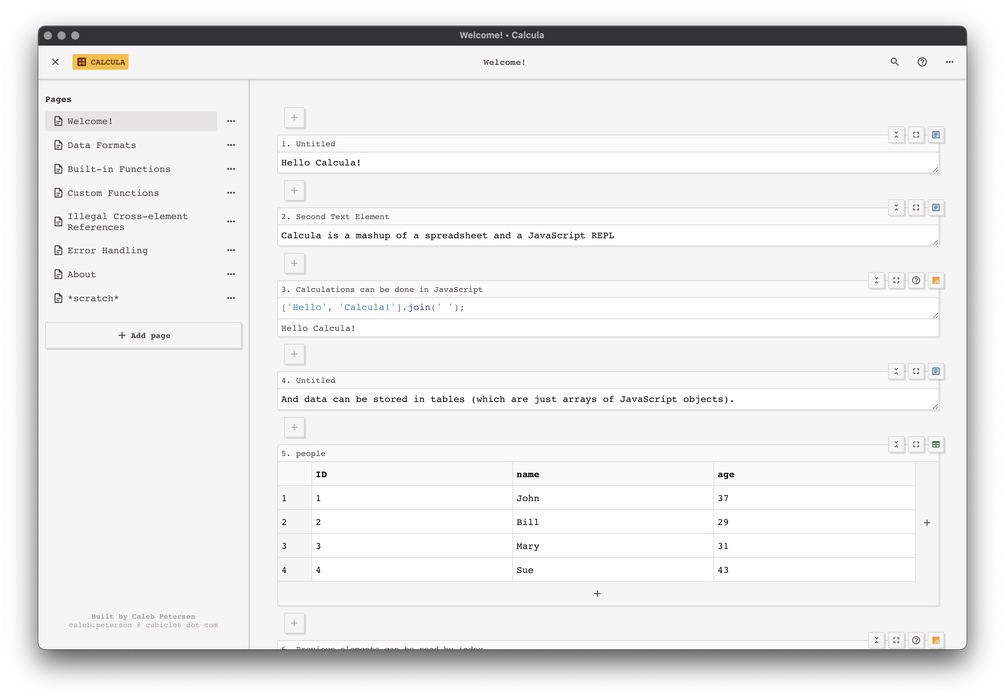Maximize the Second Text Element
Screen dimensions: 1005x700
coord(916,208)
